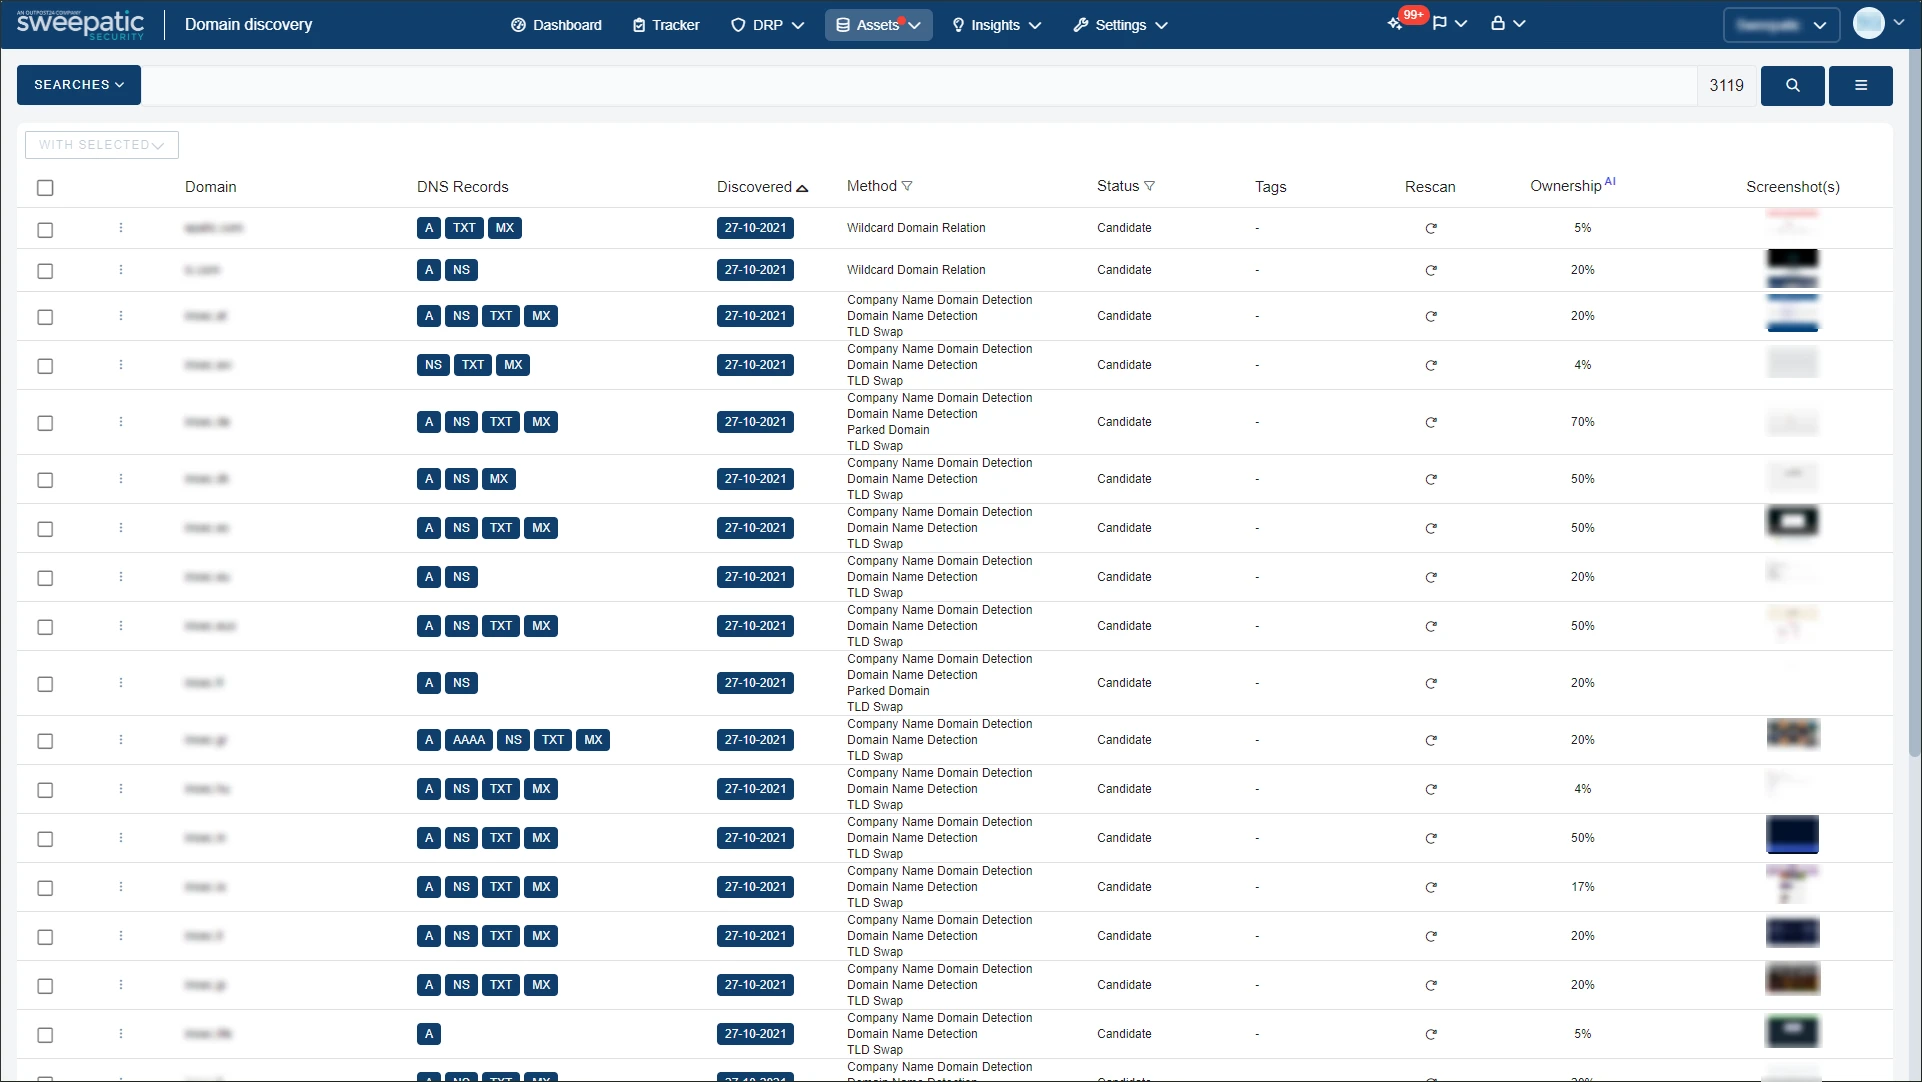Open the screenshot thumbnail on the second row
This screenshot has width=1922, height=1082.
(x=1793, y=270)
